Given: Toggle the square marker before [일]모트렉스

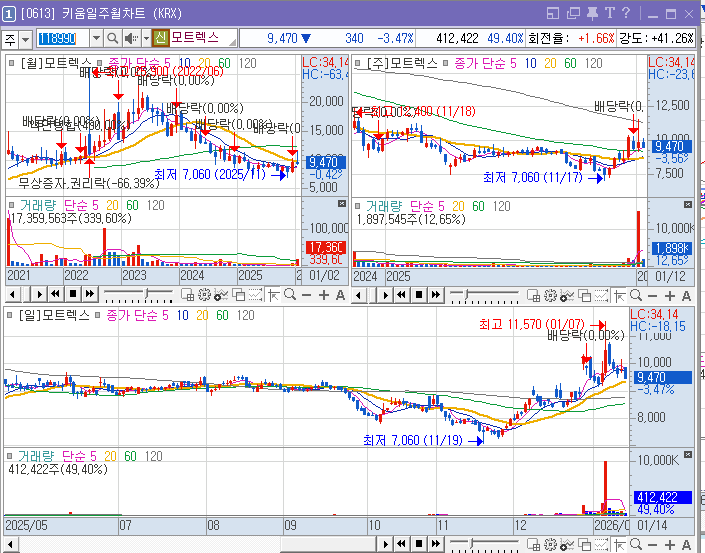Looking at the screenshot, I should [10, 315].
